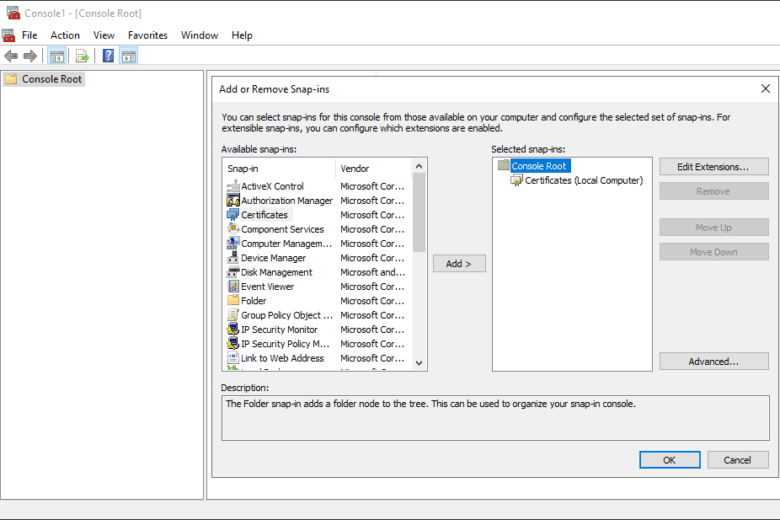Select the ActiveX Control row text
The width and height of the screenshot is (780, 520).
tap(272, 186)
